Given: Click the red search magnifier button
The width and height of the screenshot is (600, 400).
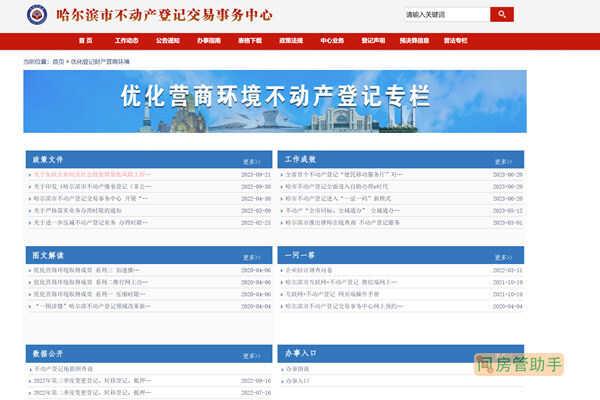Looking at the screenshot, I should [502, 15].
